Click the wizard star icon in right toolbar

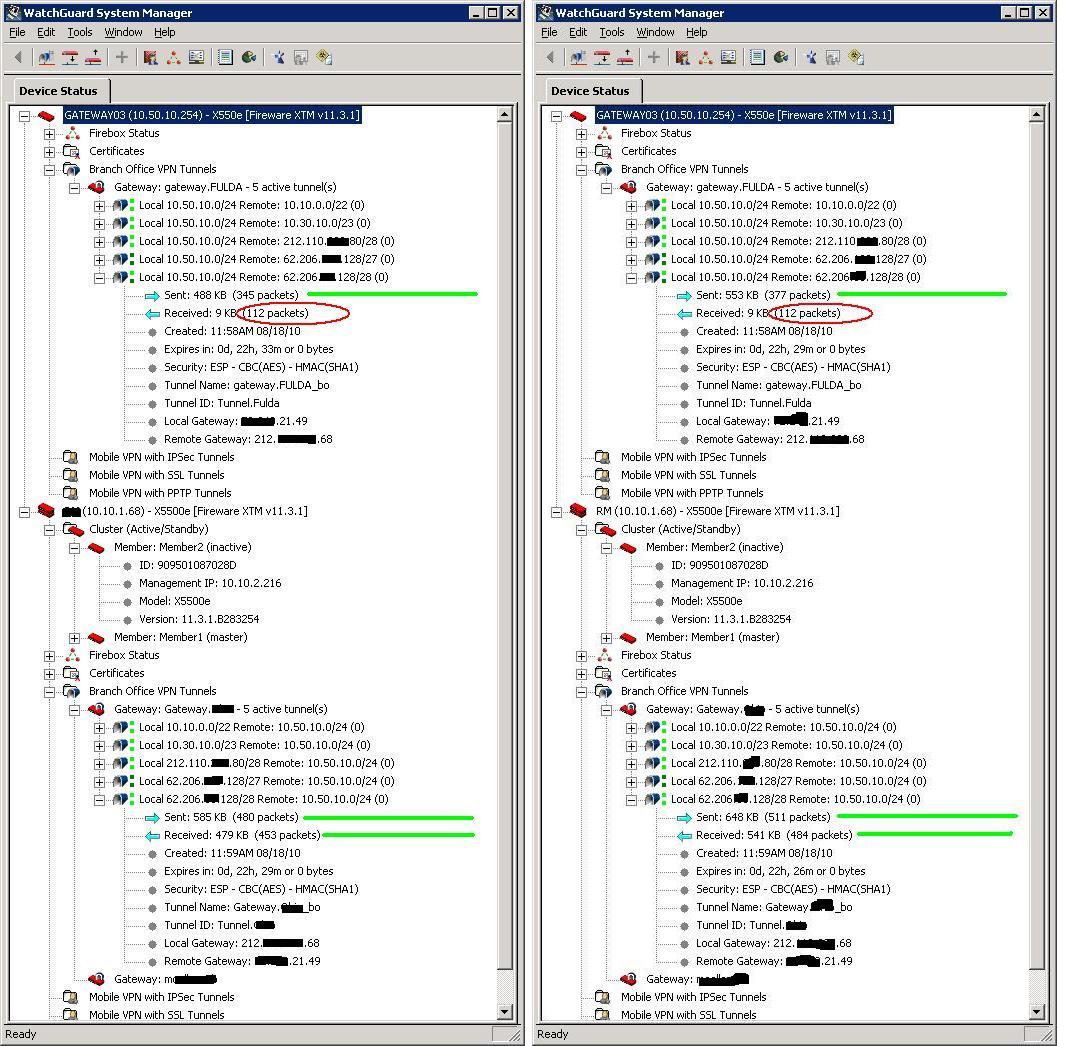tap(811, 57)
